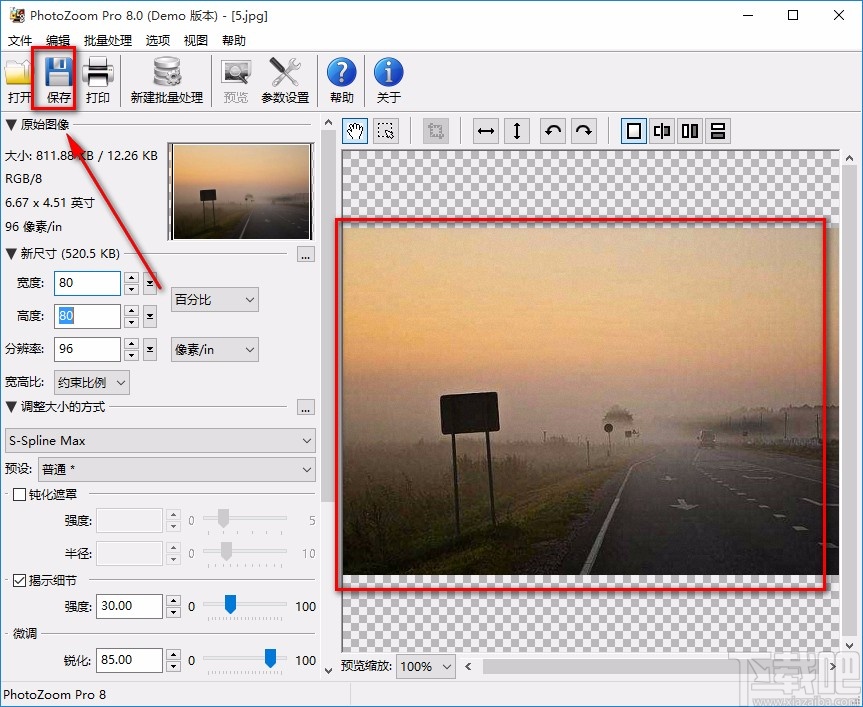Open the 视图 menu
The height and width of the screenshot is (707, 863).
coord(195,40)
